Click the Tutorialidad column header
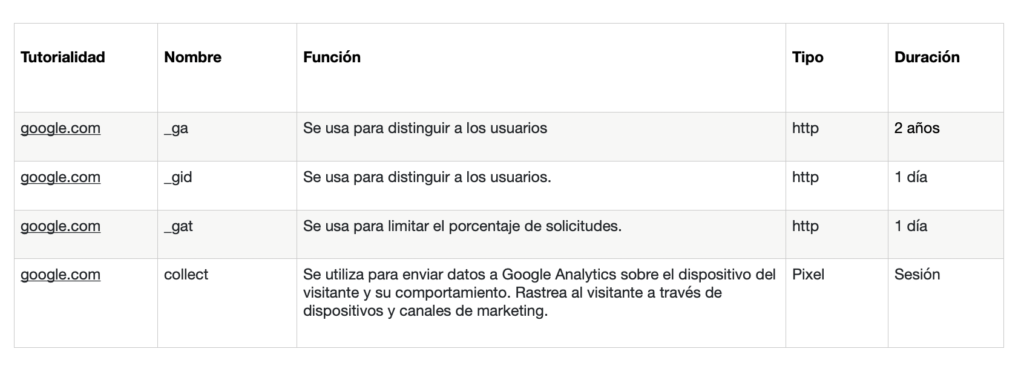The image size is (1024, 369). (x=63, y=57)
